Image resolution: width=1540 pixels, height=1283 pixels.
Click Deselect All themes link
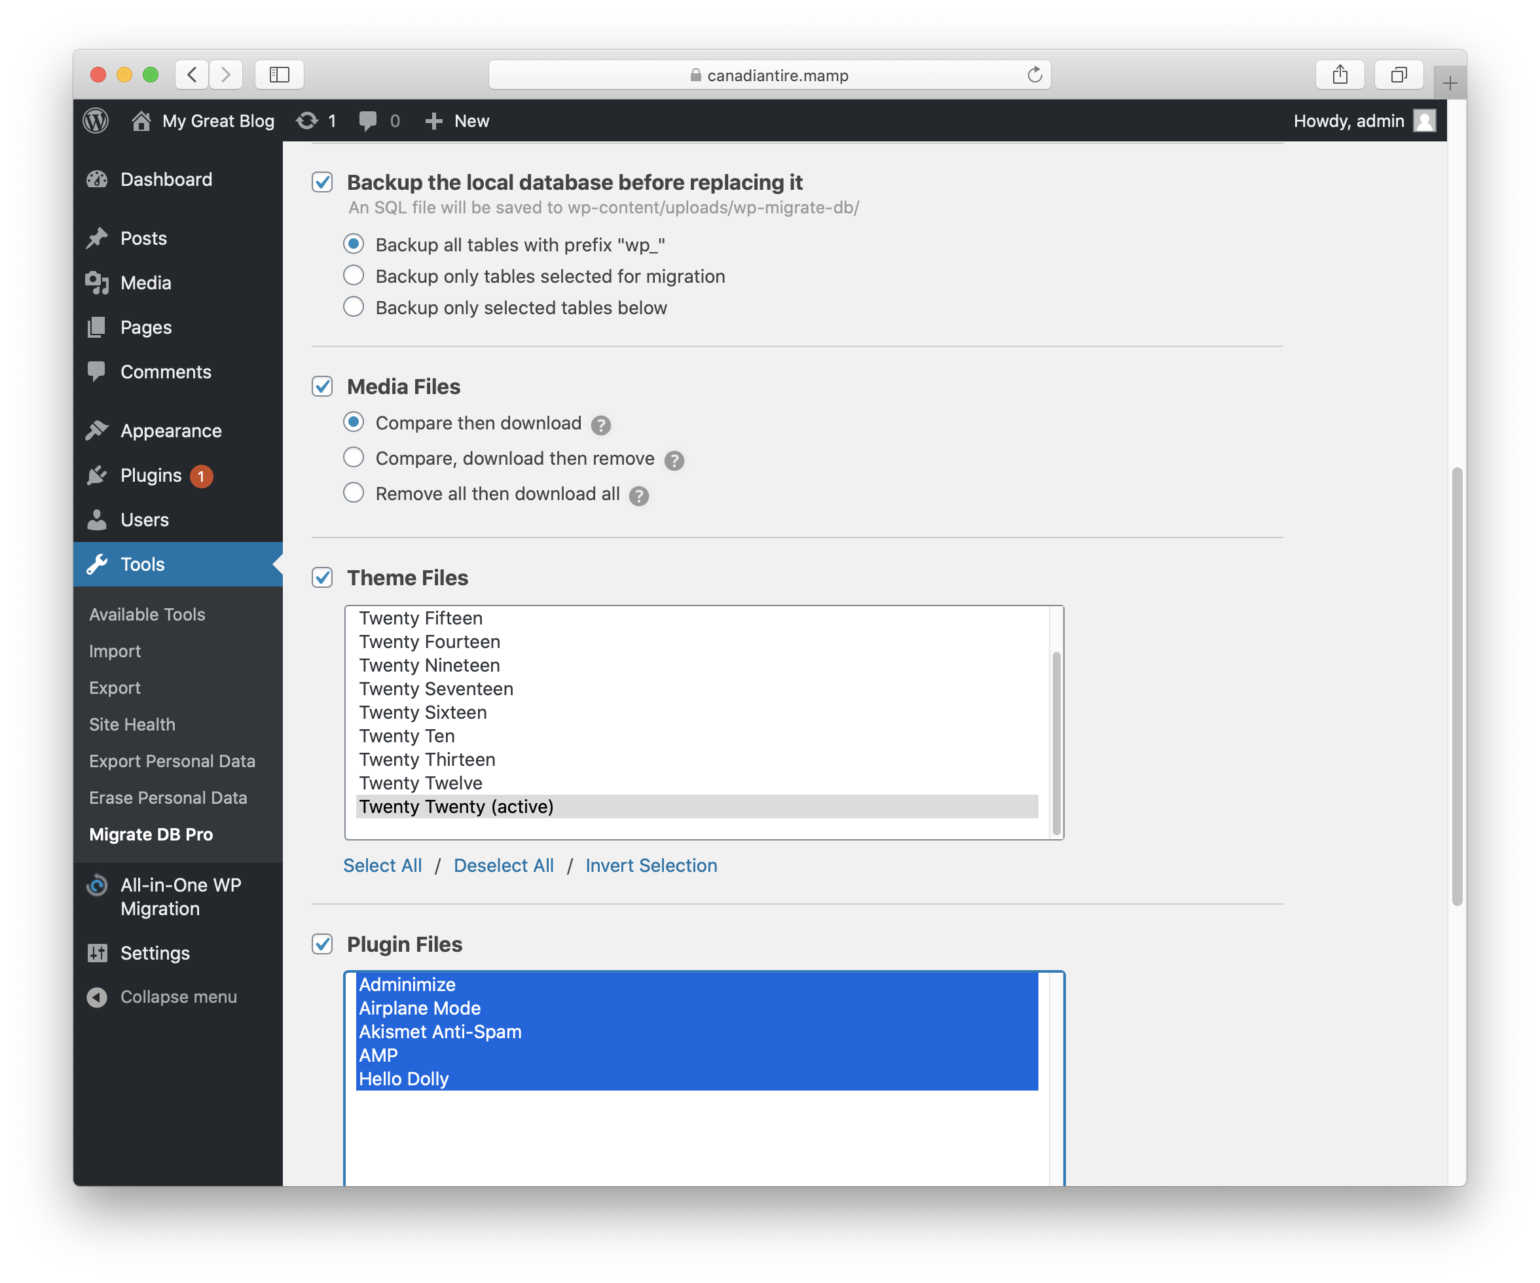click(x=504, y=866)
